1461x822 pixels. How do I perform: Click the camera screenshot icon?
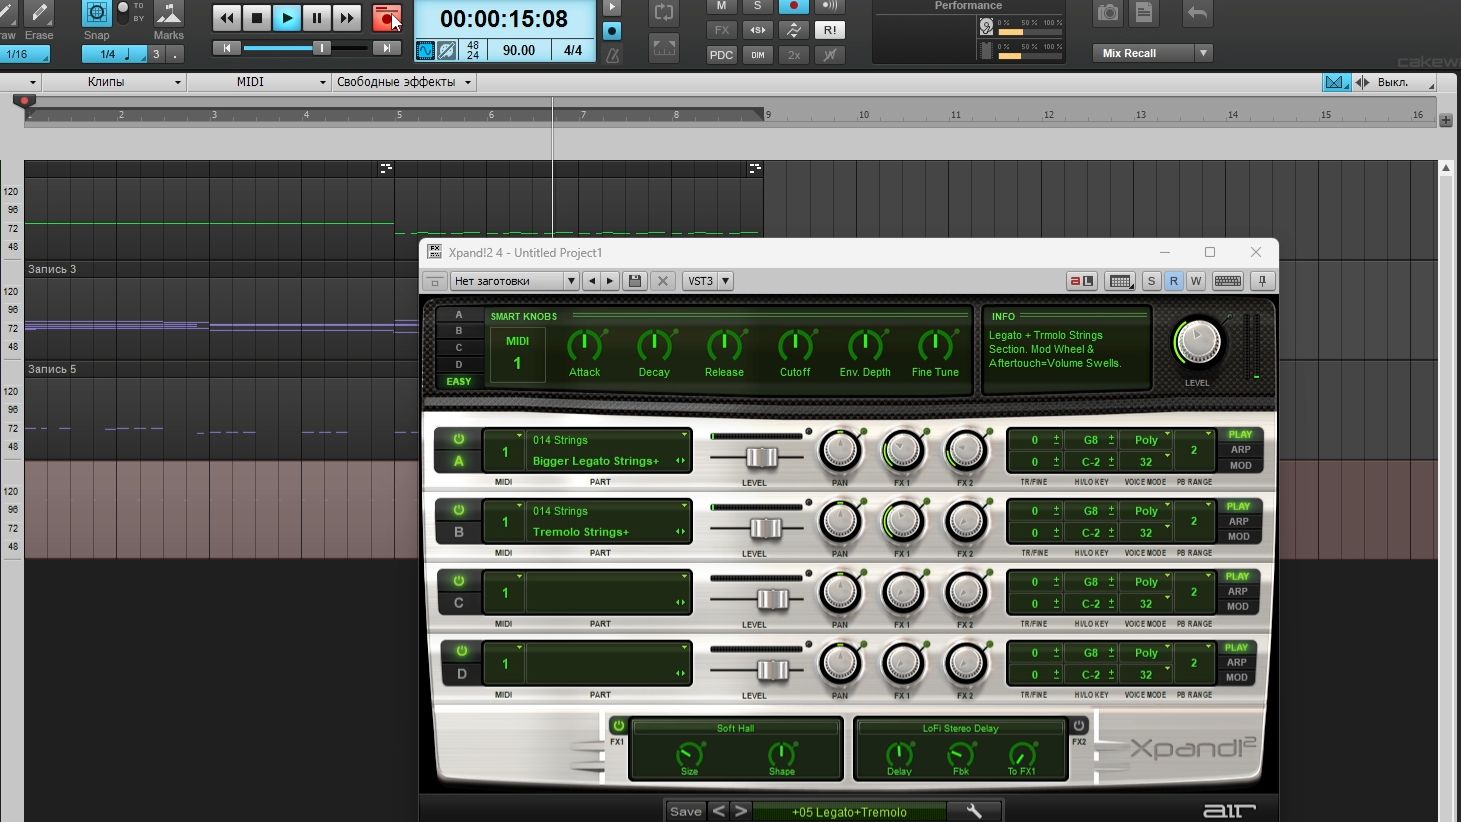(1108, 13)
